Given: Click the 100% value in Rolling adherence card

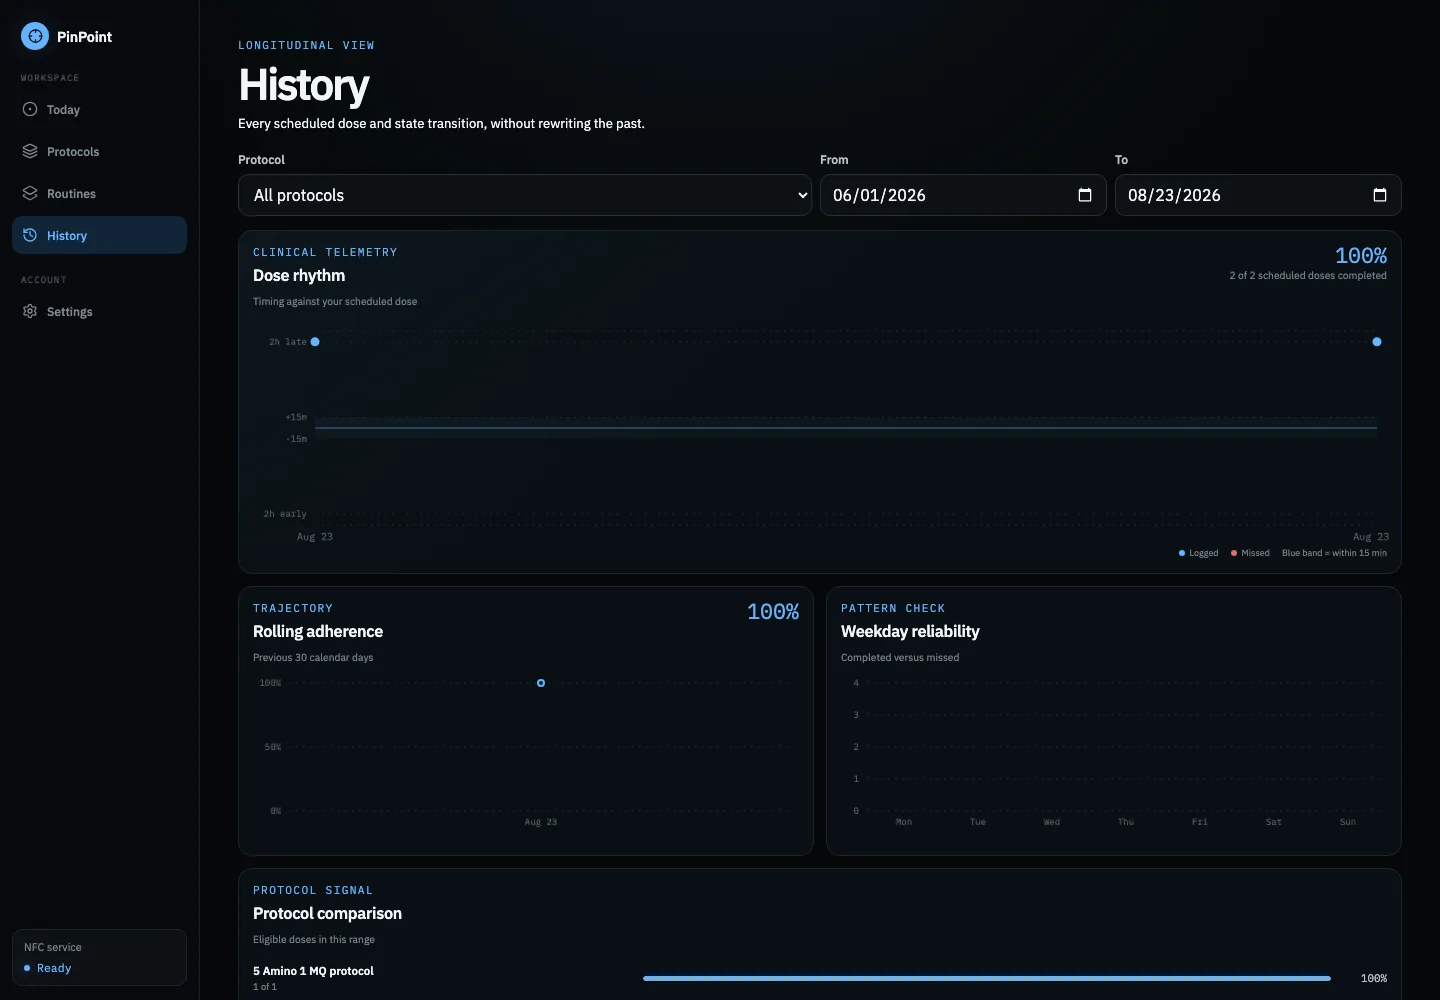Looking at the screenshot, I should [773, 612].
